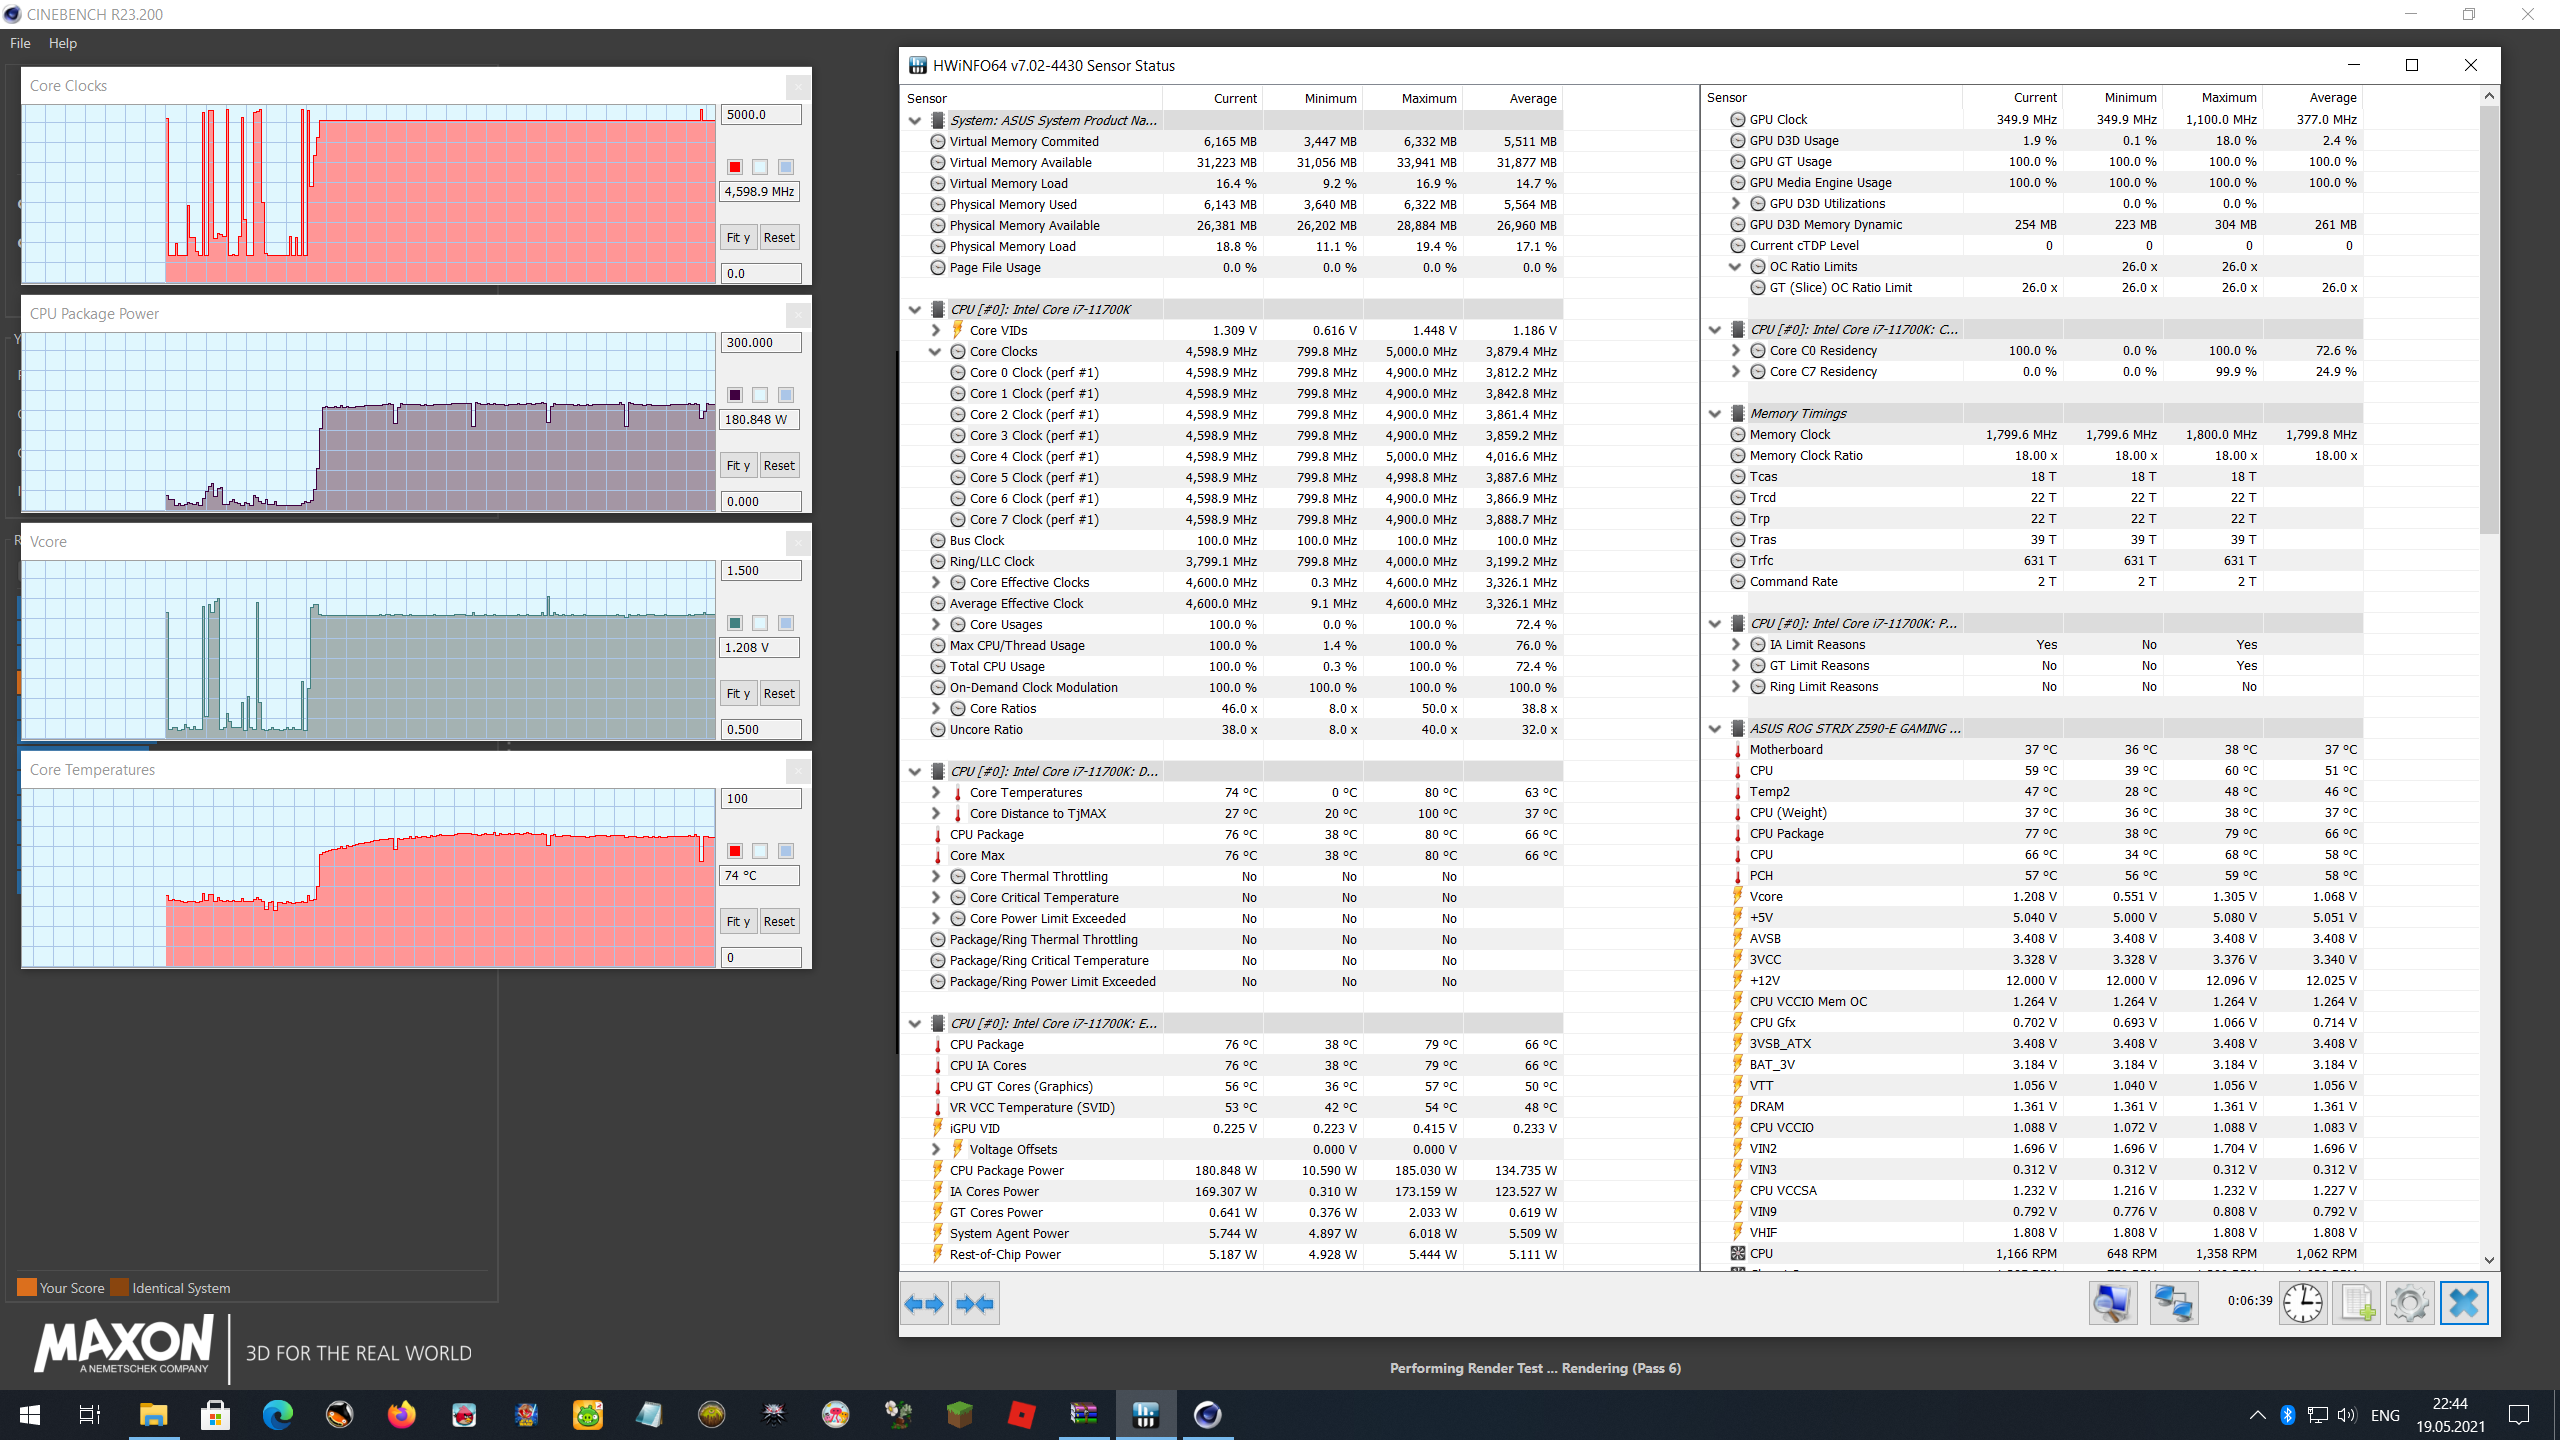This screenshot has height=1440, width=2560.
Task: Click the collapse columns inward arrows icon
Action: (975, 1304)
